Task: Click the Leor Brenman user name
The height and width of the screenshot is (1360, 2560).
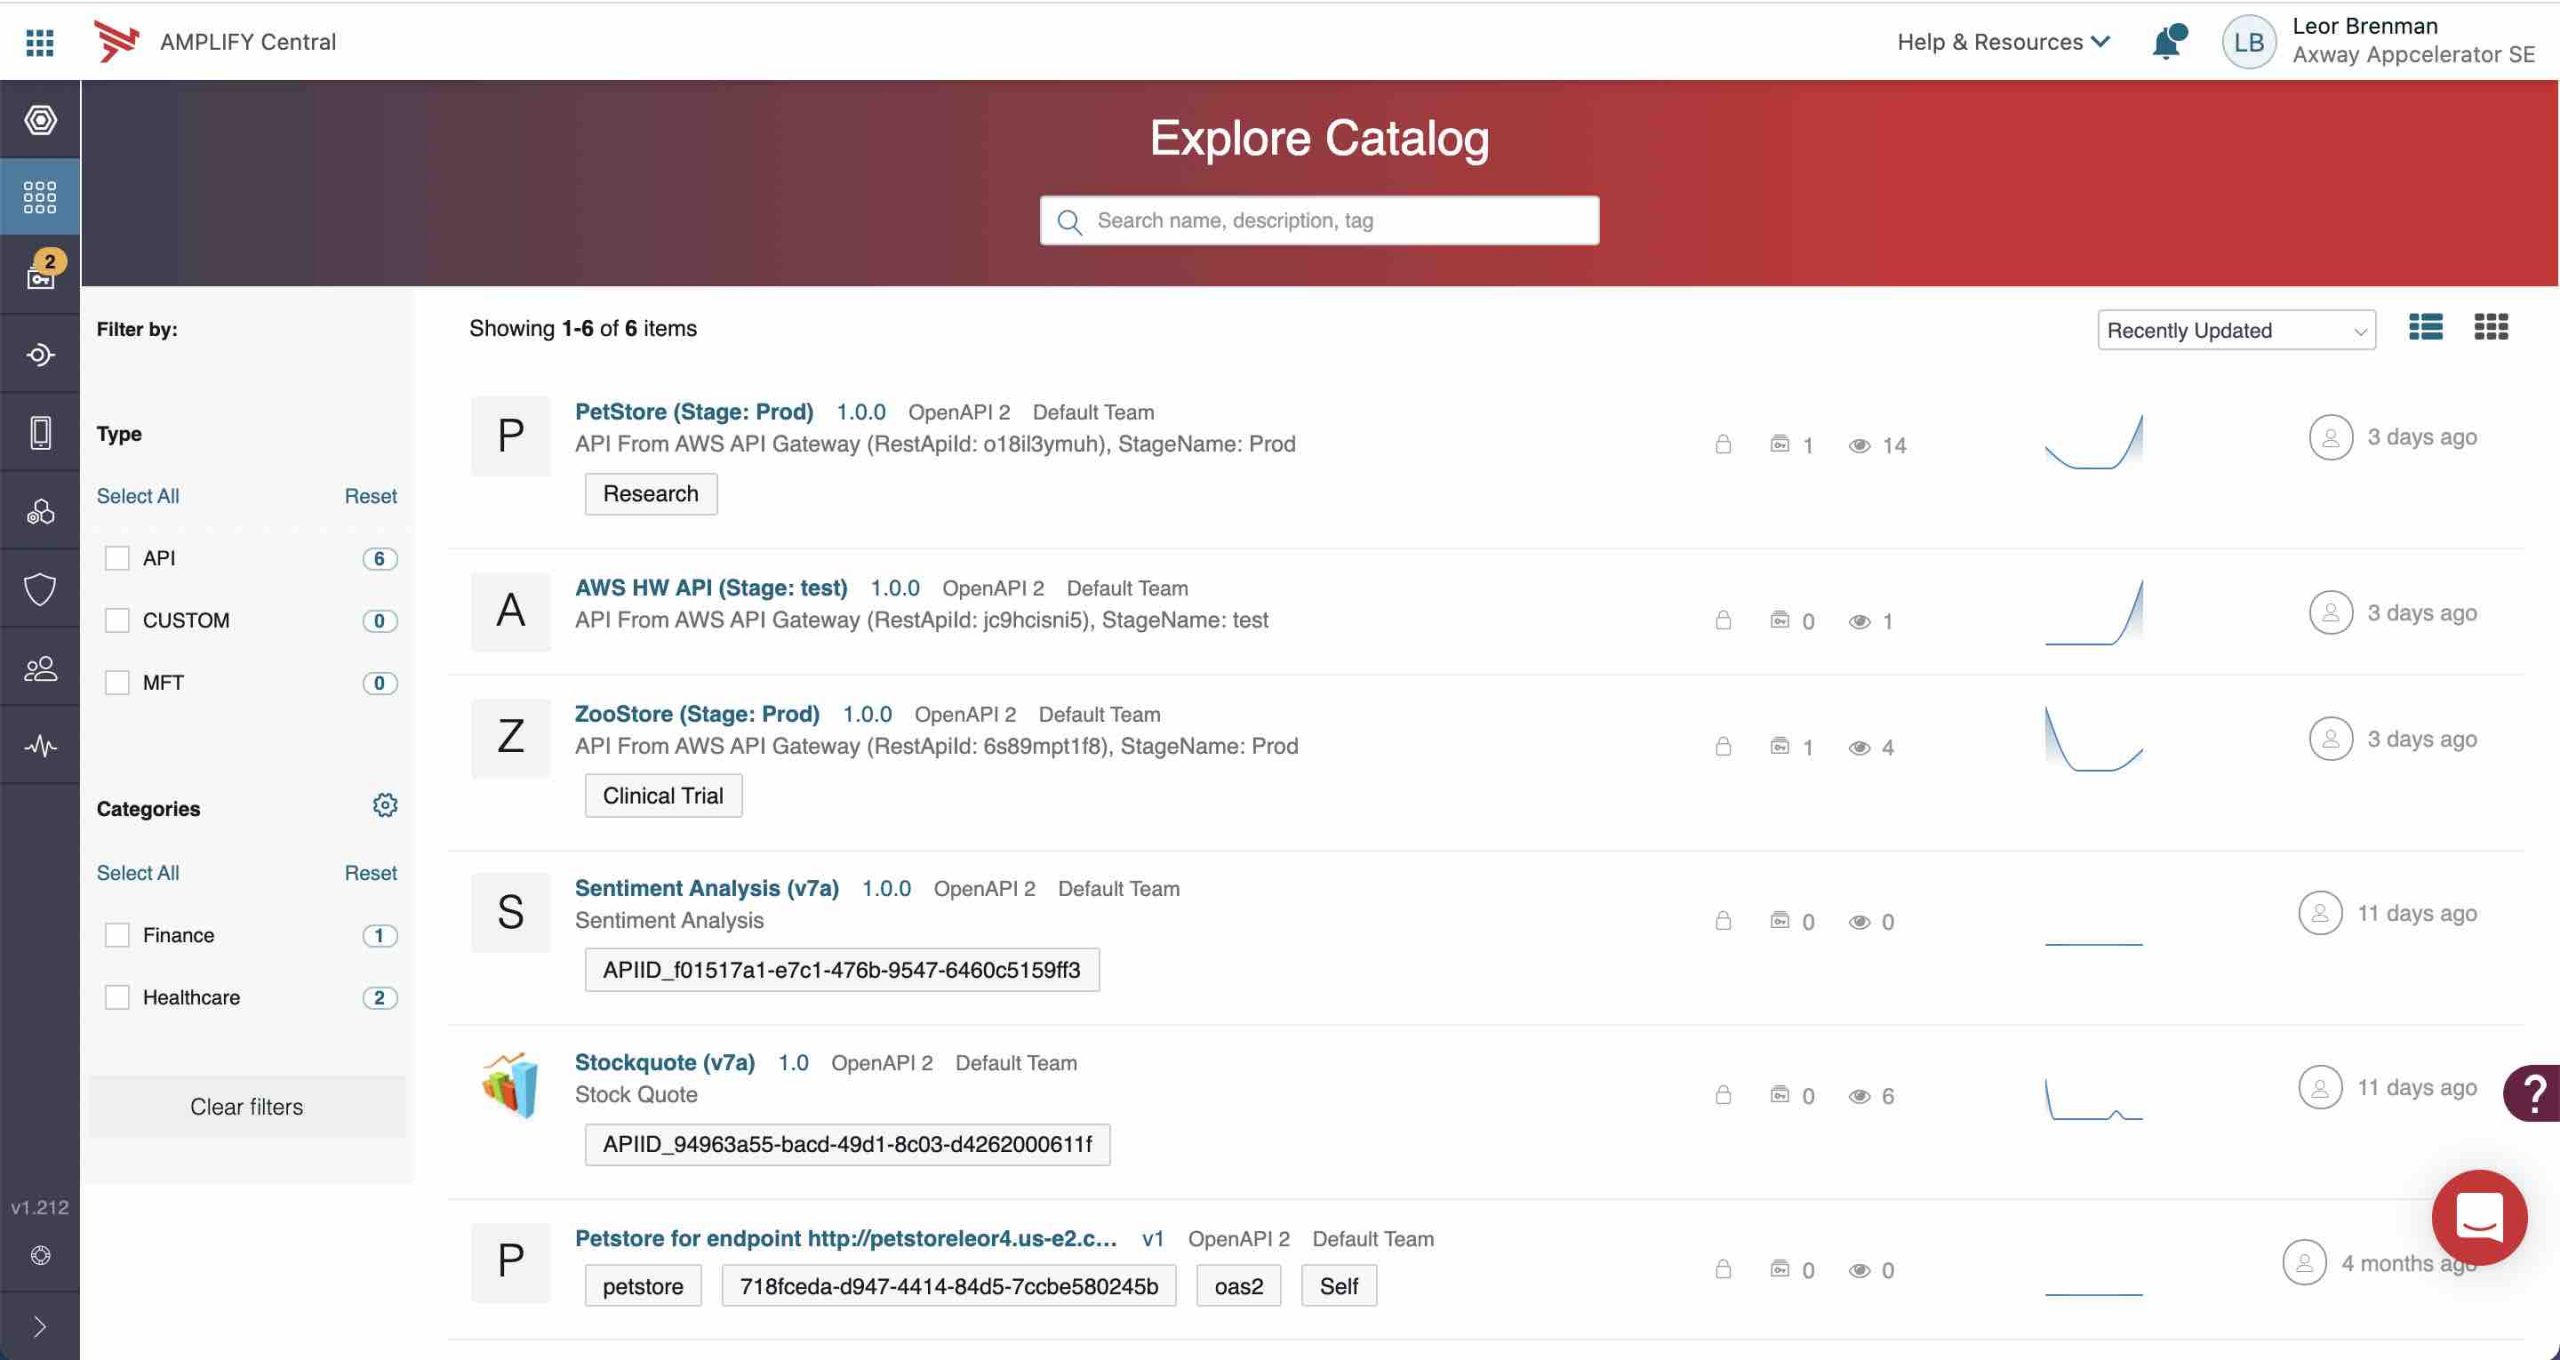Action: [2365, 26]
